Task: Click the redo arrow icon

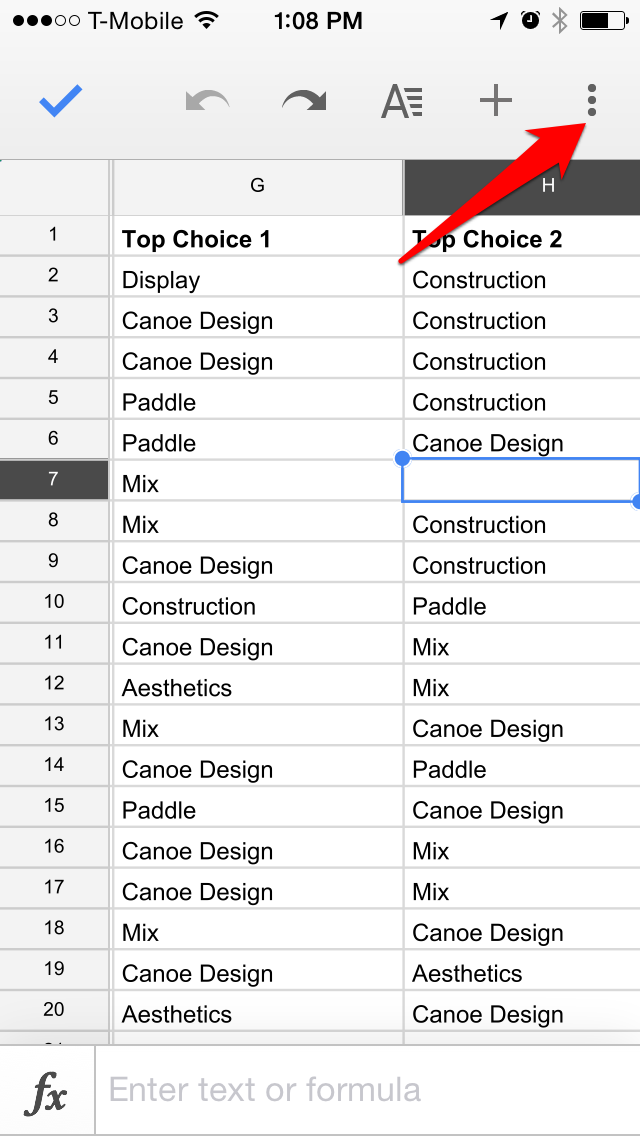Action: tap(304, 101)
